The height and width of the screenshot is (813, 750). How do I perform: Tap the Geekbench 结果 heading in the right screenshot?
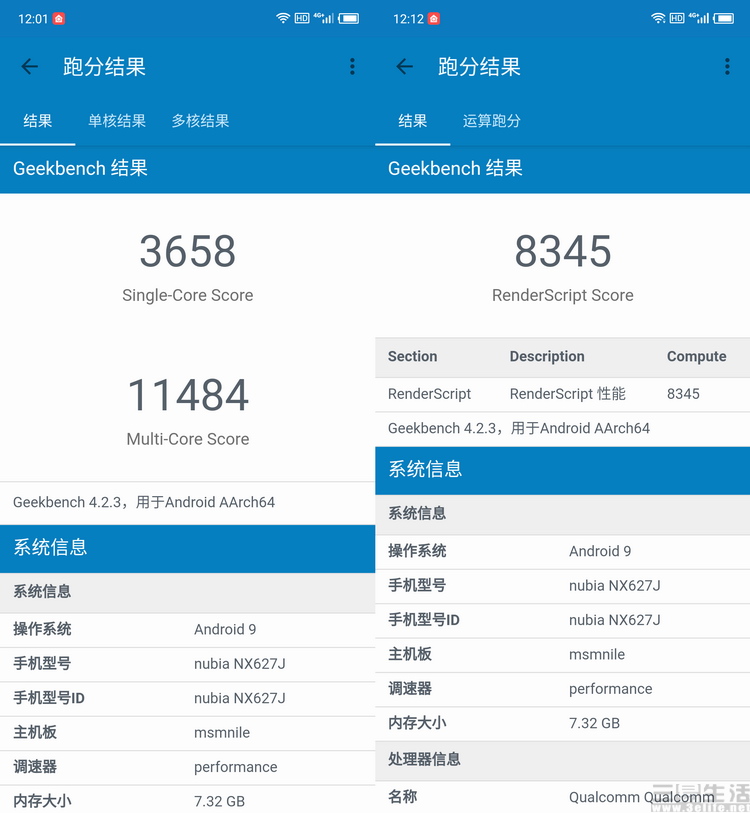click(x=455, y=169)
